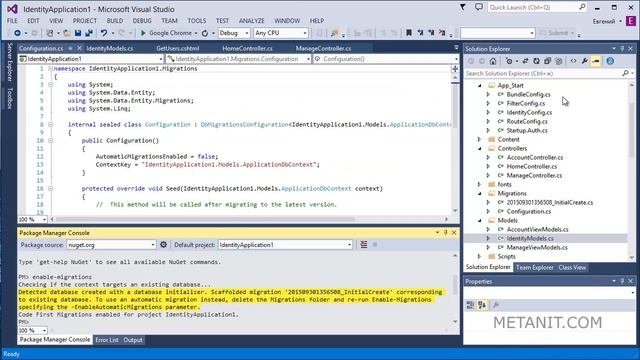
Task: Collapse the App_Start folder
Action: (x=480, y=85)
